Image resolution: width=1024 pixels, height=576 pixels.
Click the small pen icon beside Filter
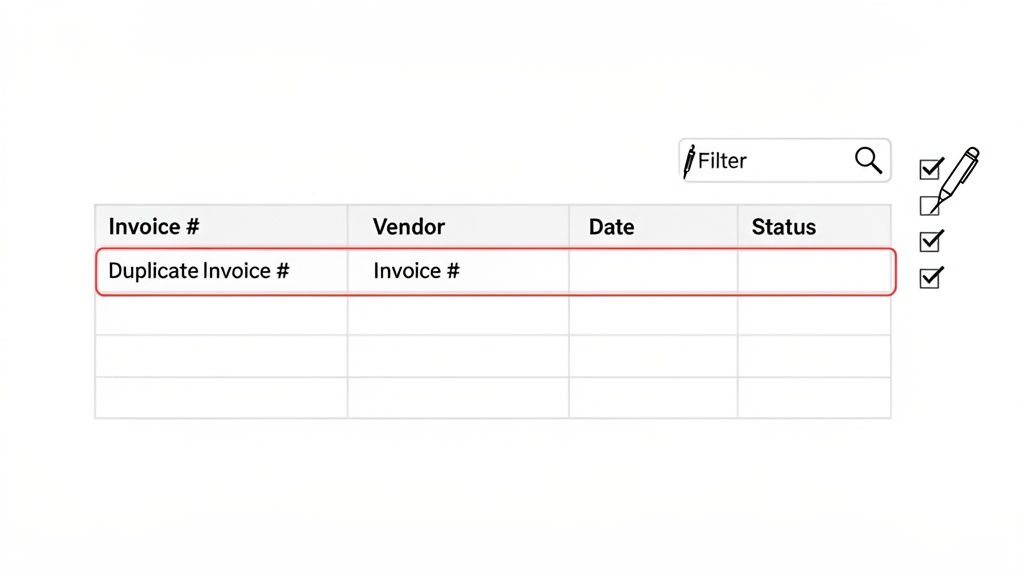[x=689, y=161]
